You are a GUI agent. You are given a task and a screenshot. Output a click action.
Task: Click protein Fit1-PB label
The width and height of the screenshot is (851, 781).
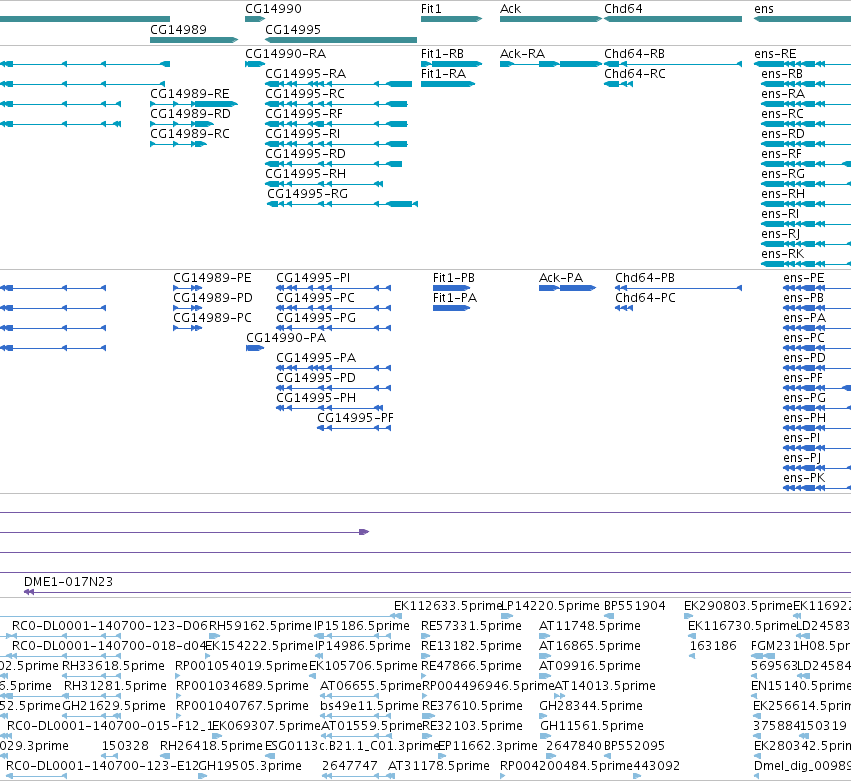(x=454, y=278)
